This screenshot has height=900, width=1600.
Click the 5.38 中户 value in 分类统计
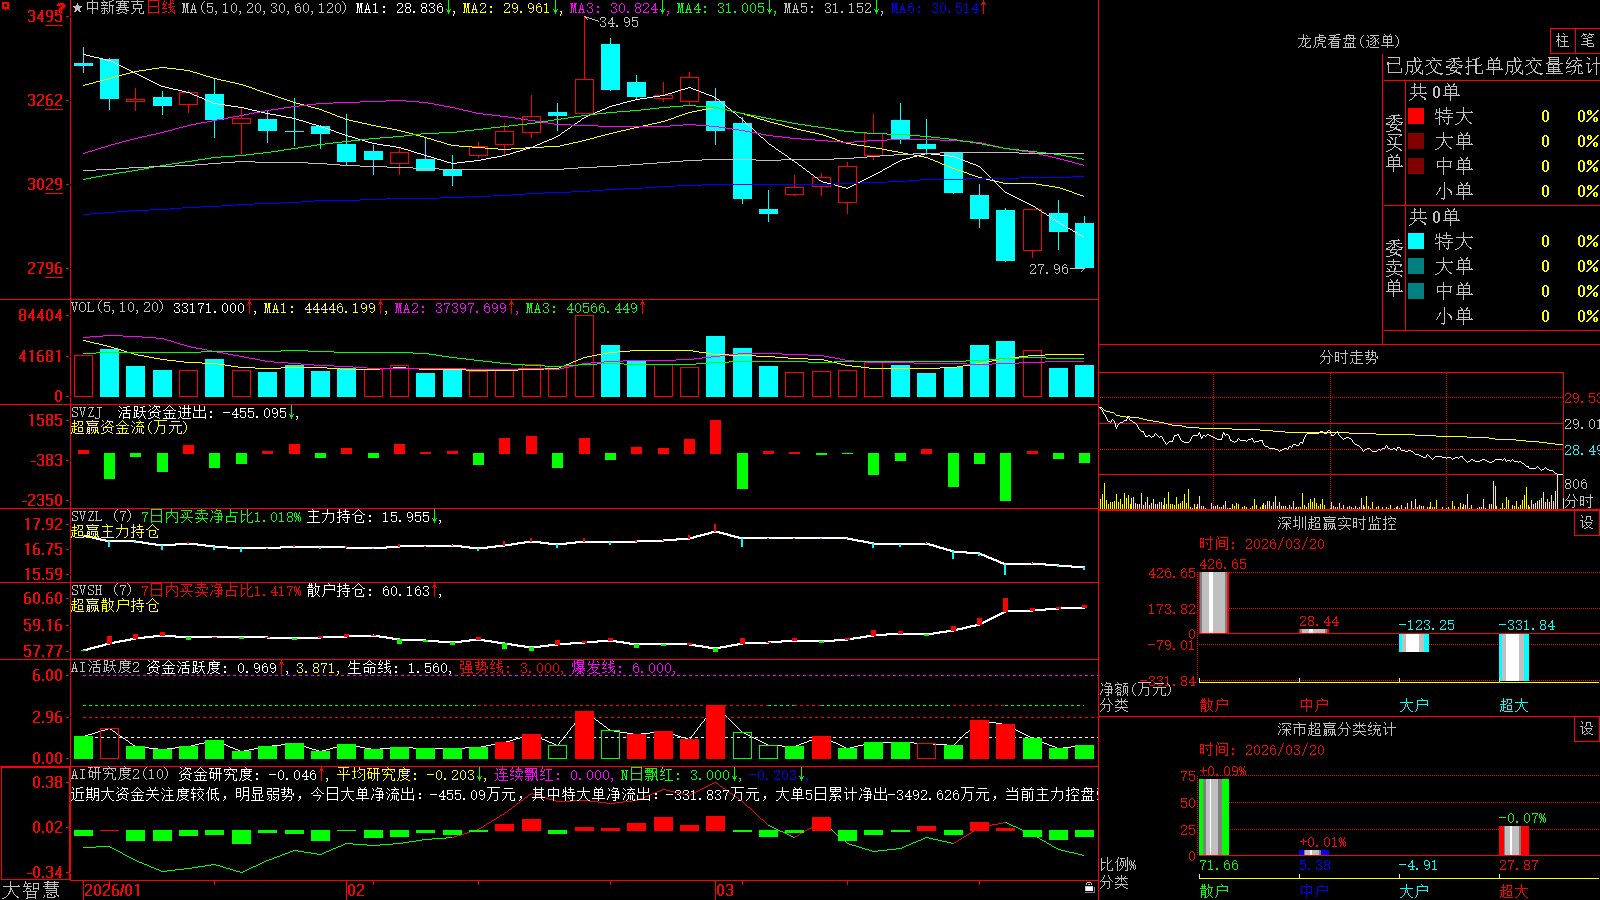click(1315, 866)
